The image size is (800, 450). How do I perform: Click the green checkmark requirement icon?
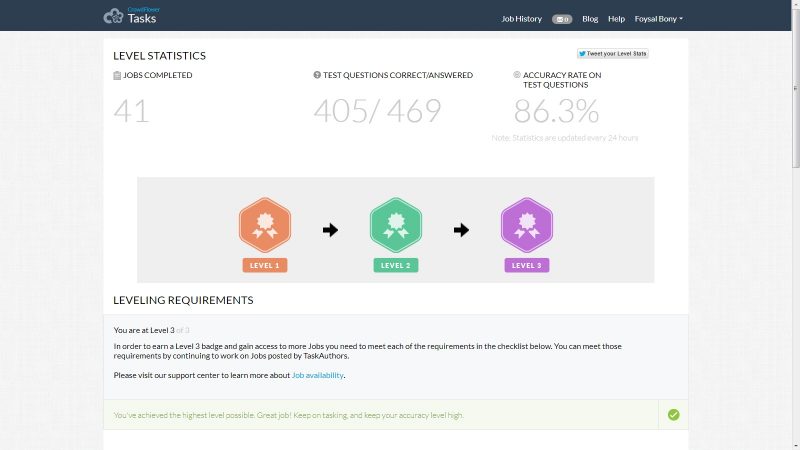(x=673, y=415)
